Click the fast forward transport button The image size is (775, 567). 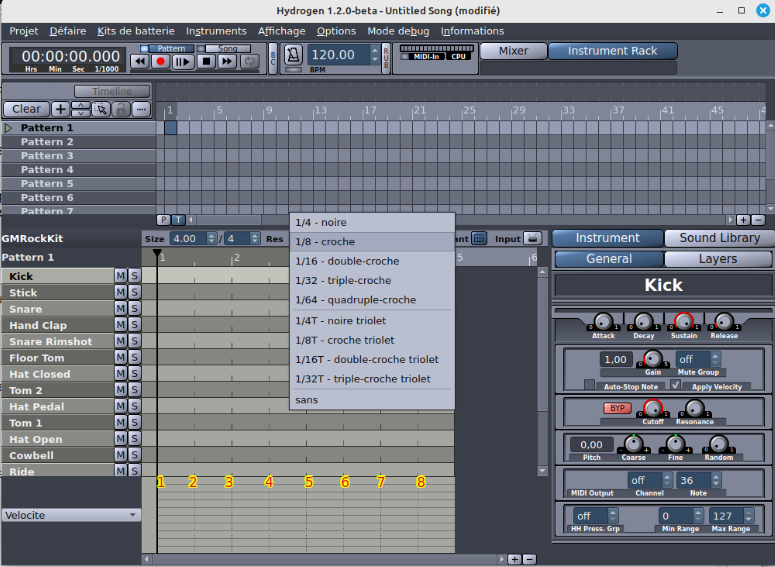[x=227, y=62]
